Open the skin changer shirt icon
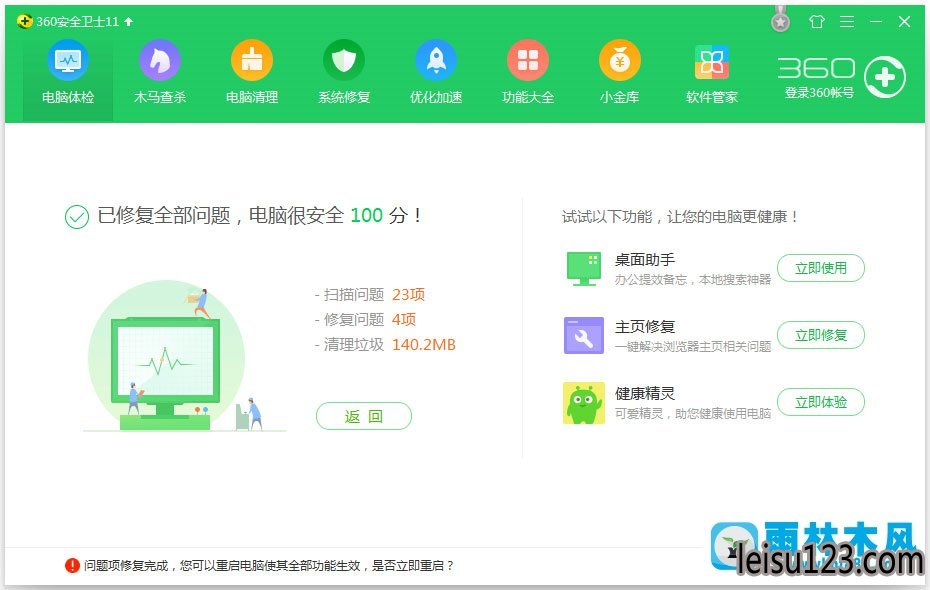The width and height of the screenshot is (930, 590). click(817, 22)
